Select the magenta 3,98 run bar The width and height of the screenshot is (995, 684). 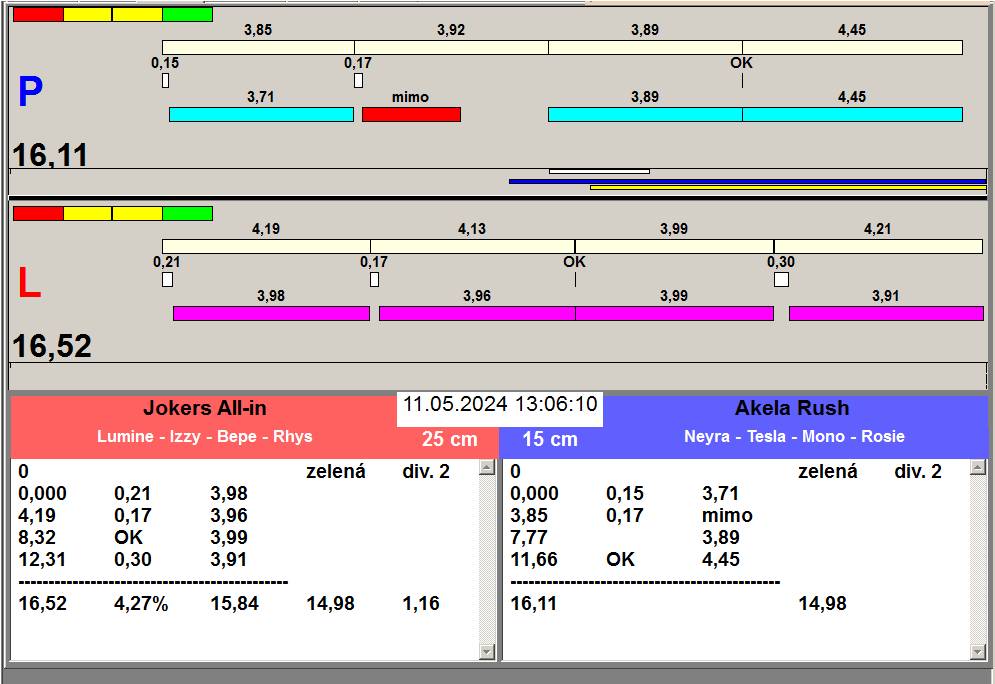[x=271, y=313]
